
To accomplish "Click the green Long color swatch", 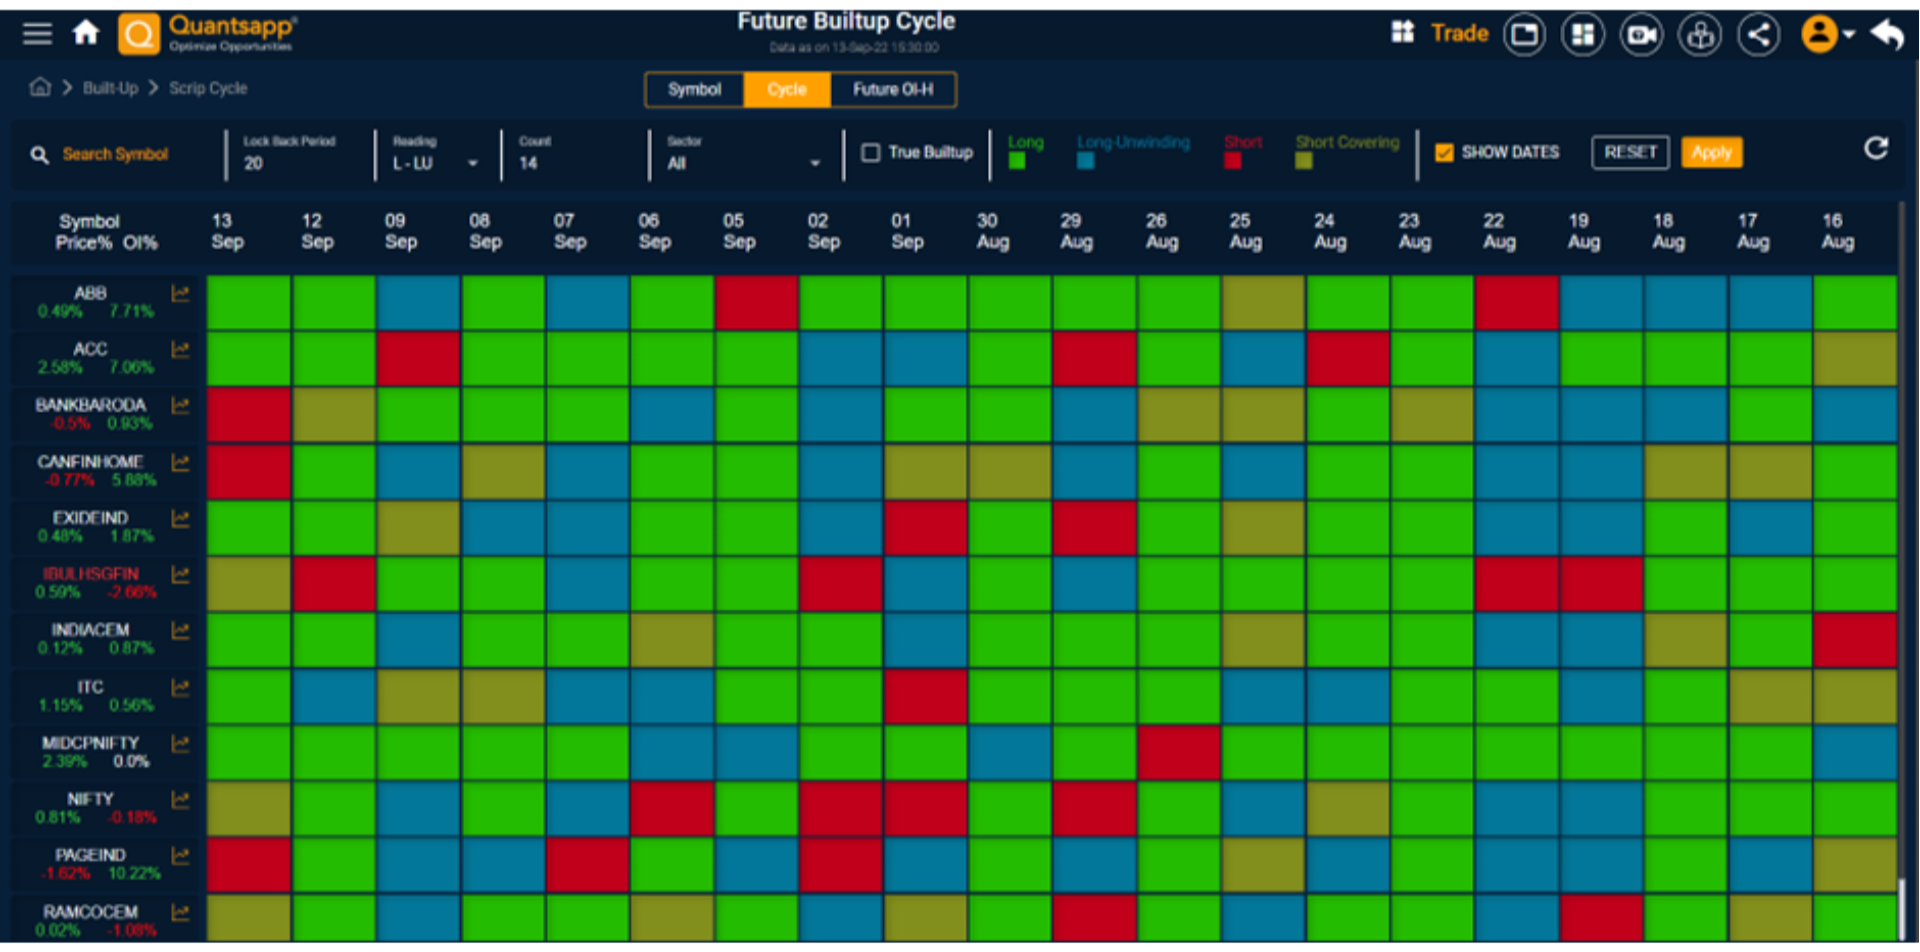I will 1019,160.
